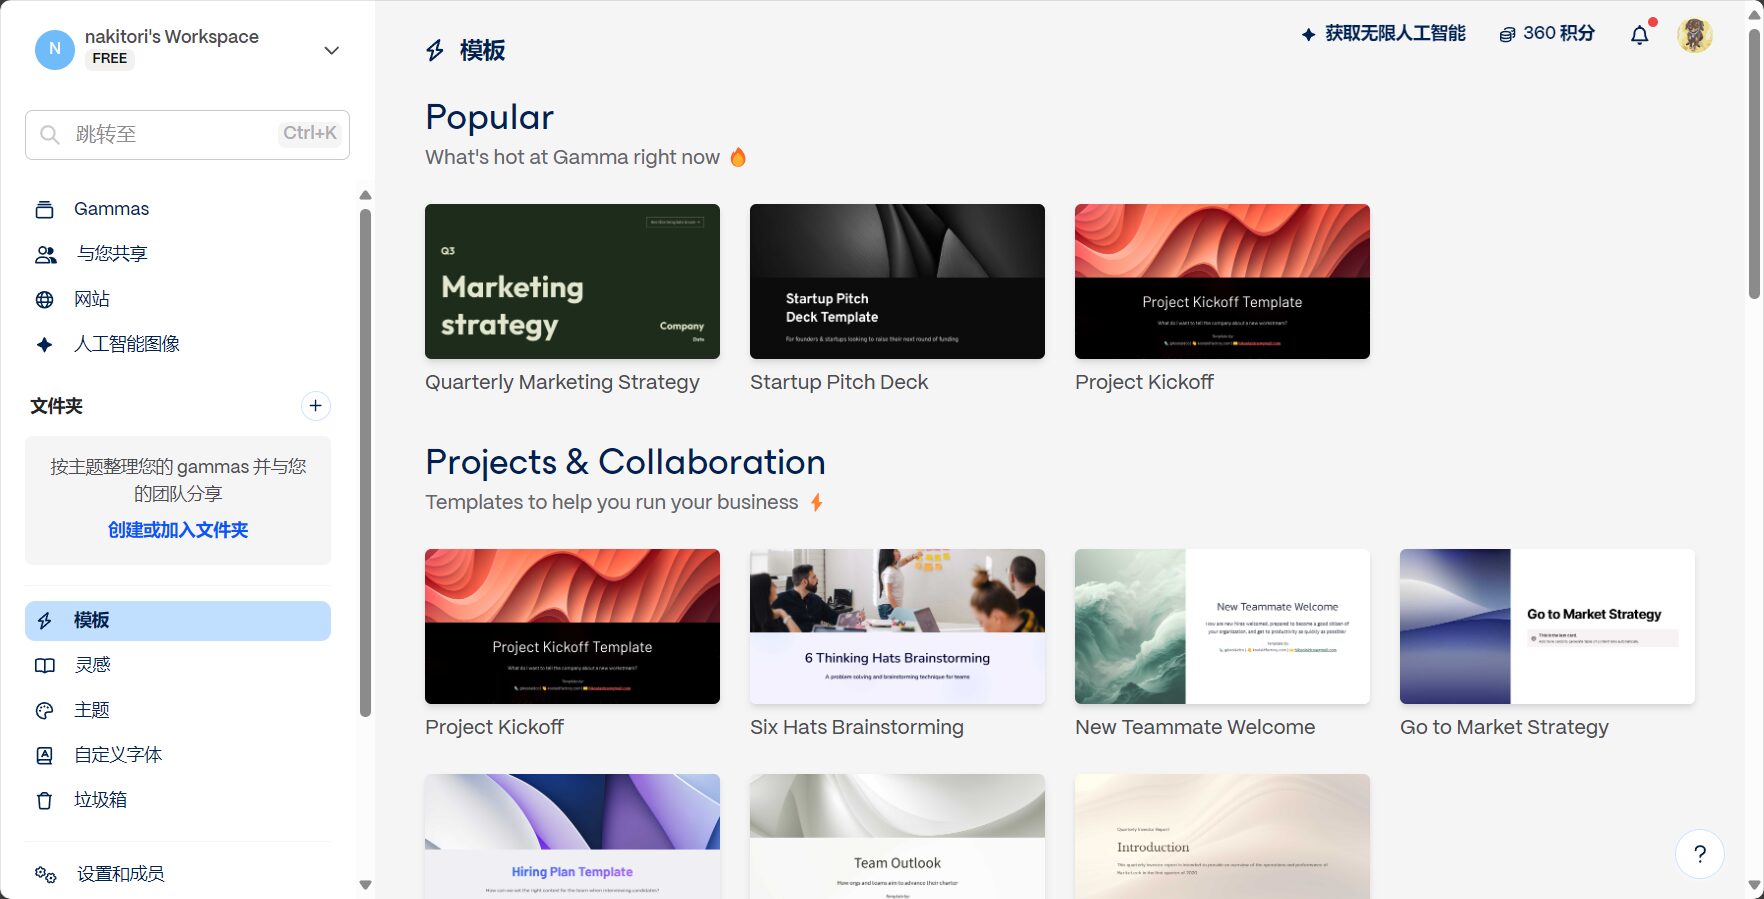Click the lightning icon beside 模板 in sidebar
Viewport: 1764px width, 899px height.
click(x=44, y=621)
